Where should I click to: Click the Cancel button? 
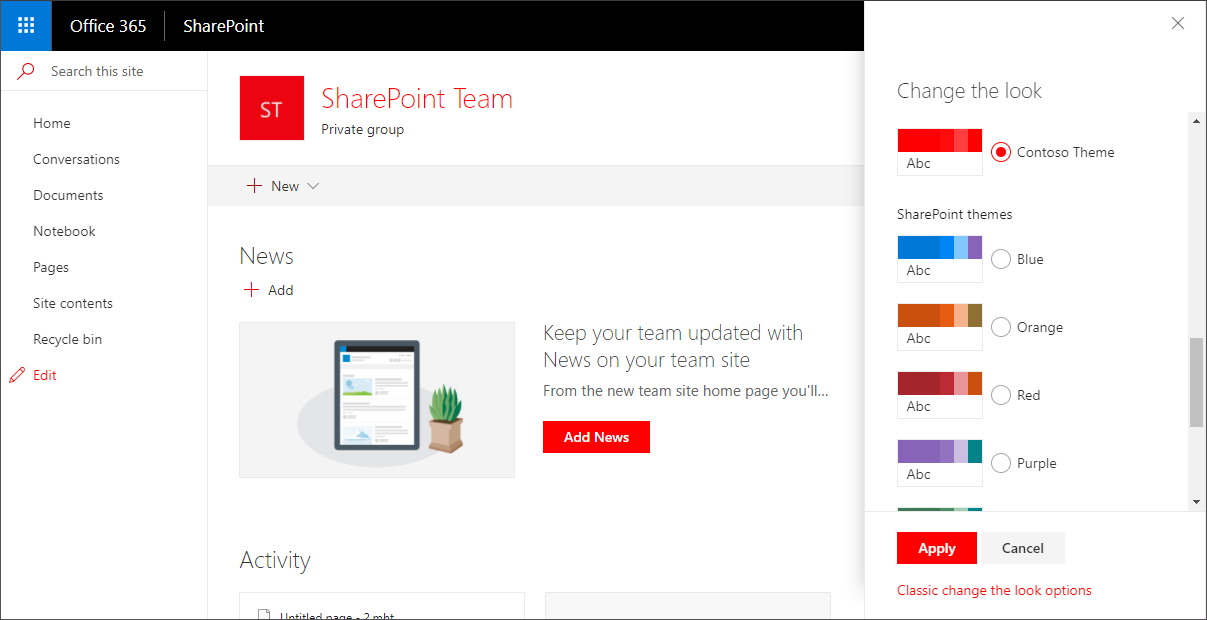tap(1023, 548)
